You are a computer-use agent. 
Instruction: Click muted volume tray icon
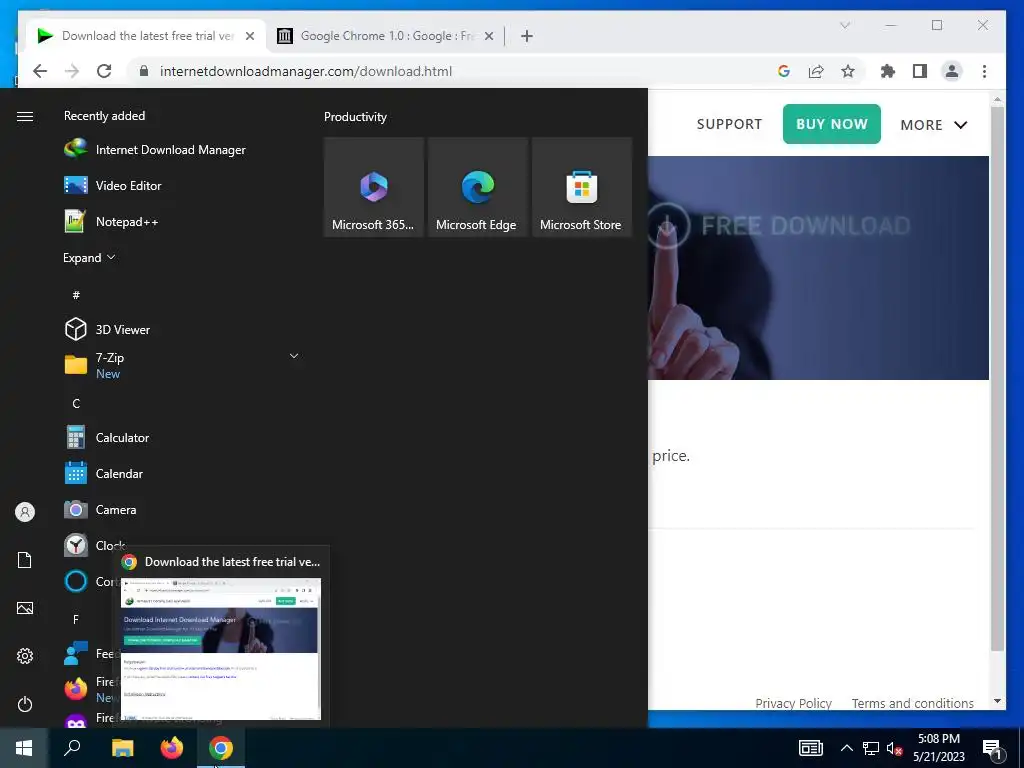point(895,748)
